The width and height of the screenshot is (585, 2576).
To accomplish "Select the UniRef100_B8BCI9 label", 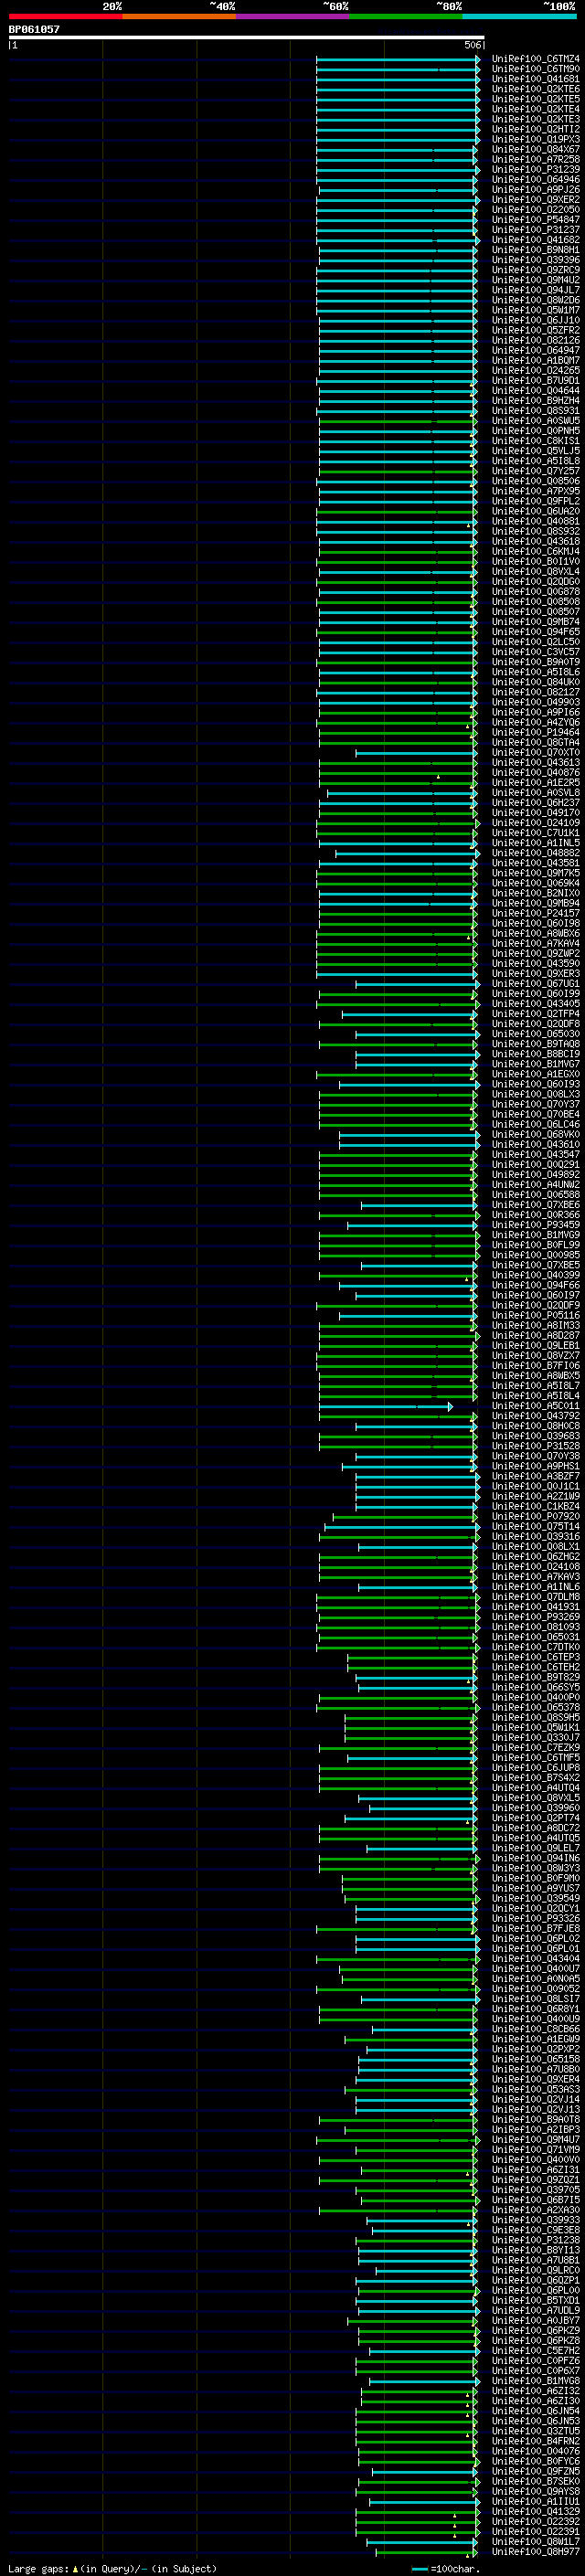I will [535, 1054].
